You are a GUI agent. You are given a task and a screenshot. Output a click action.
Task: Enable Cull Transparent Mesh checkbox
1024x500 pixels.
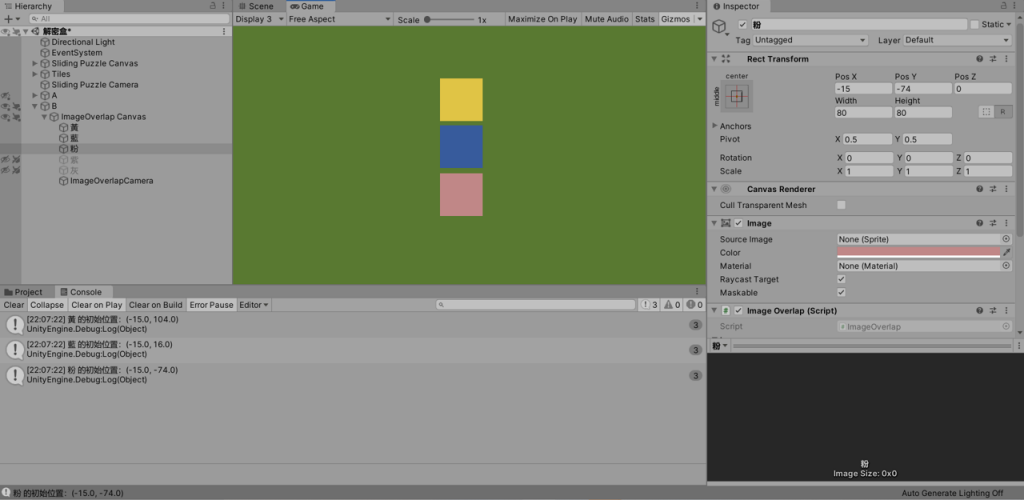(x=841, y=205)
